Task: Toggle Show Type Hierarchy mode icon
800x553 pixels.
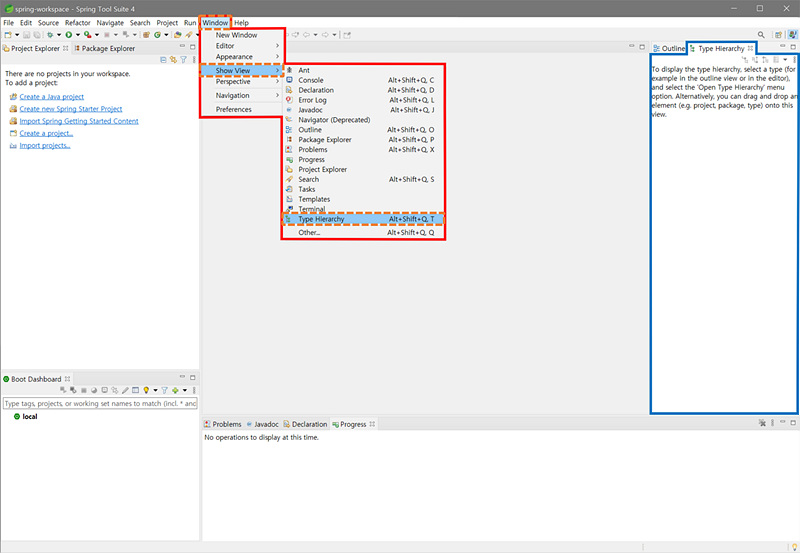Action: [745, 60]
